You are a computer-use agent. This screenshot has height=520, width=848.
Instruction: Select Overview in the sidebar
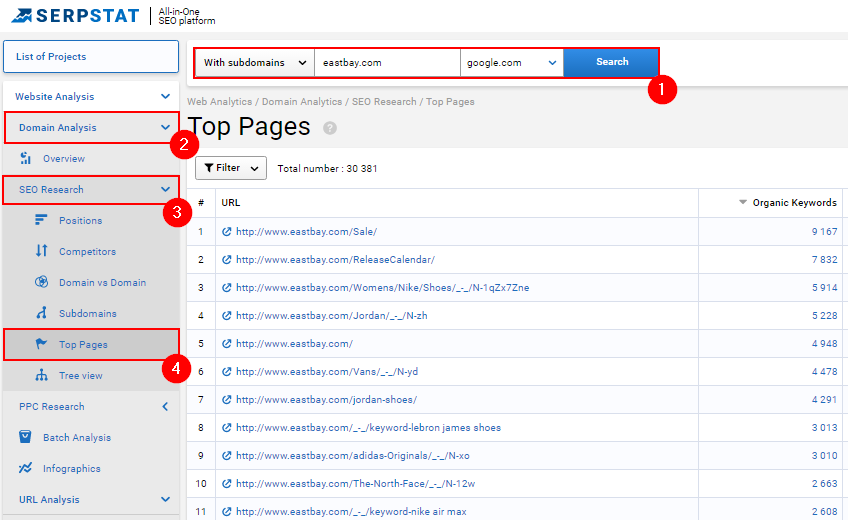pos(64,158)
